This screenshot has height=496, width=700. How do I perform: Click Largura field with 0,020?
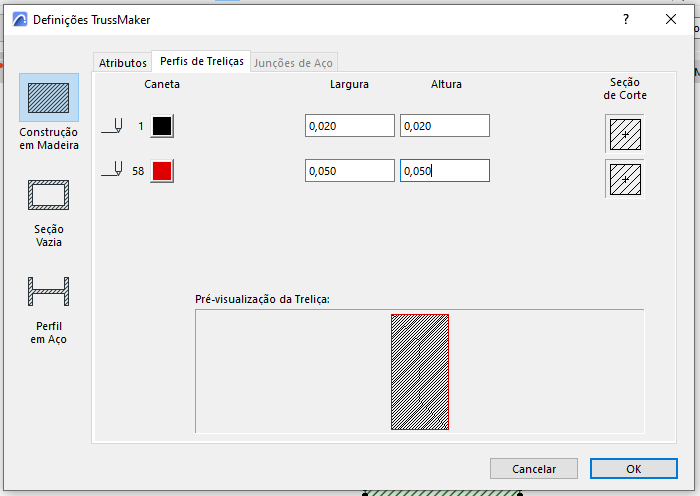[x=350, y=126]
